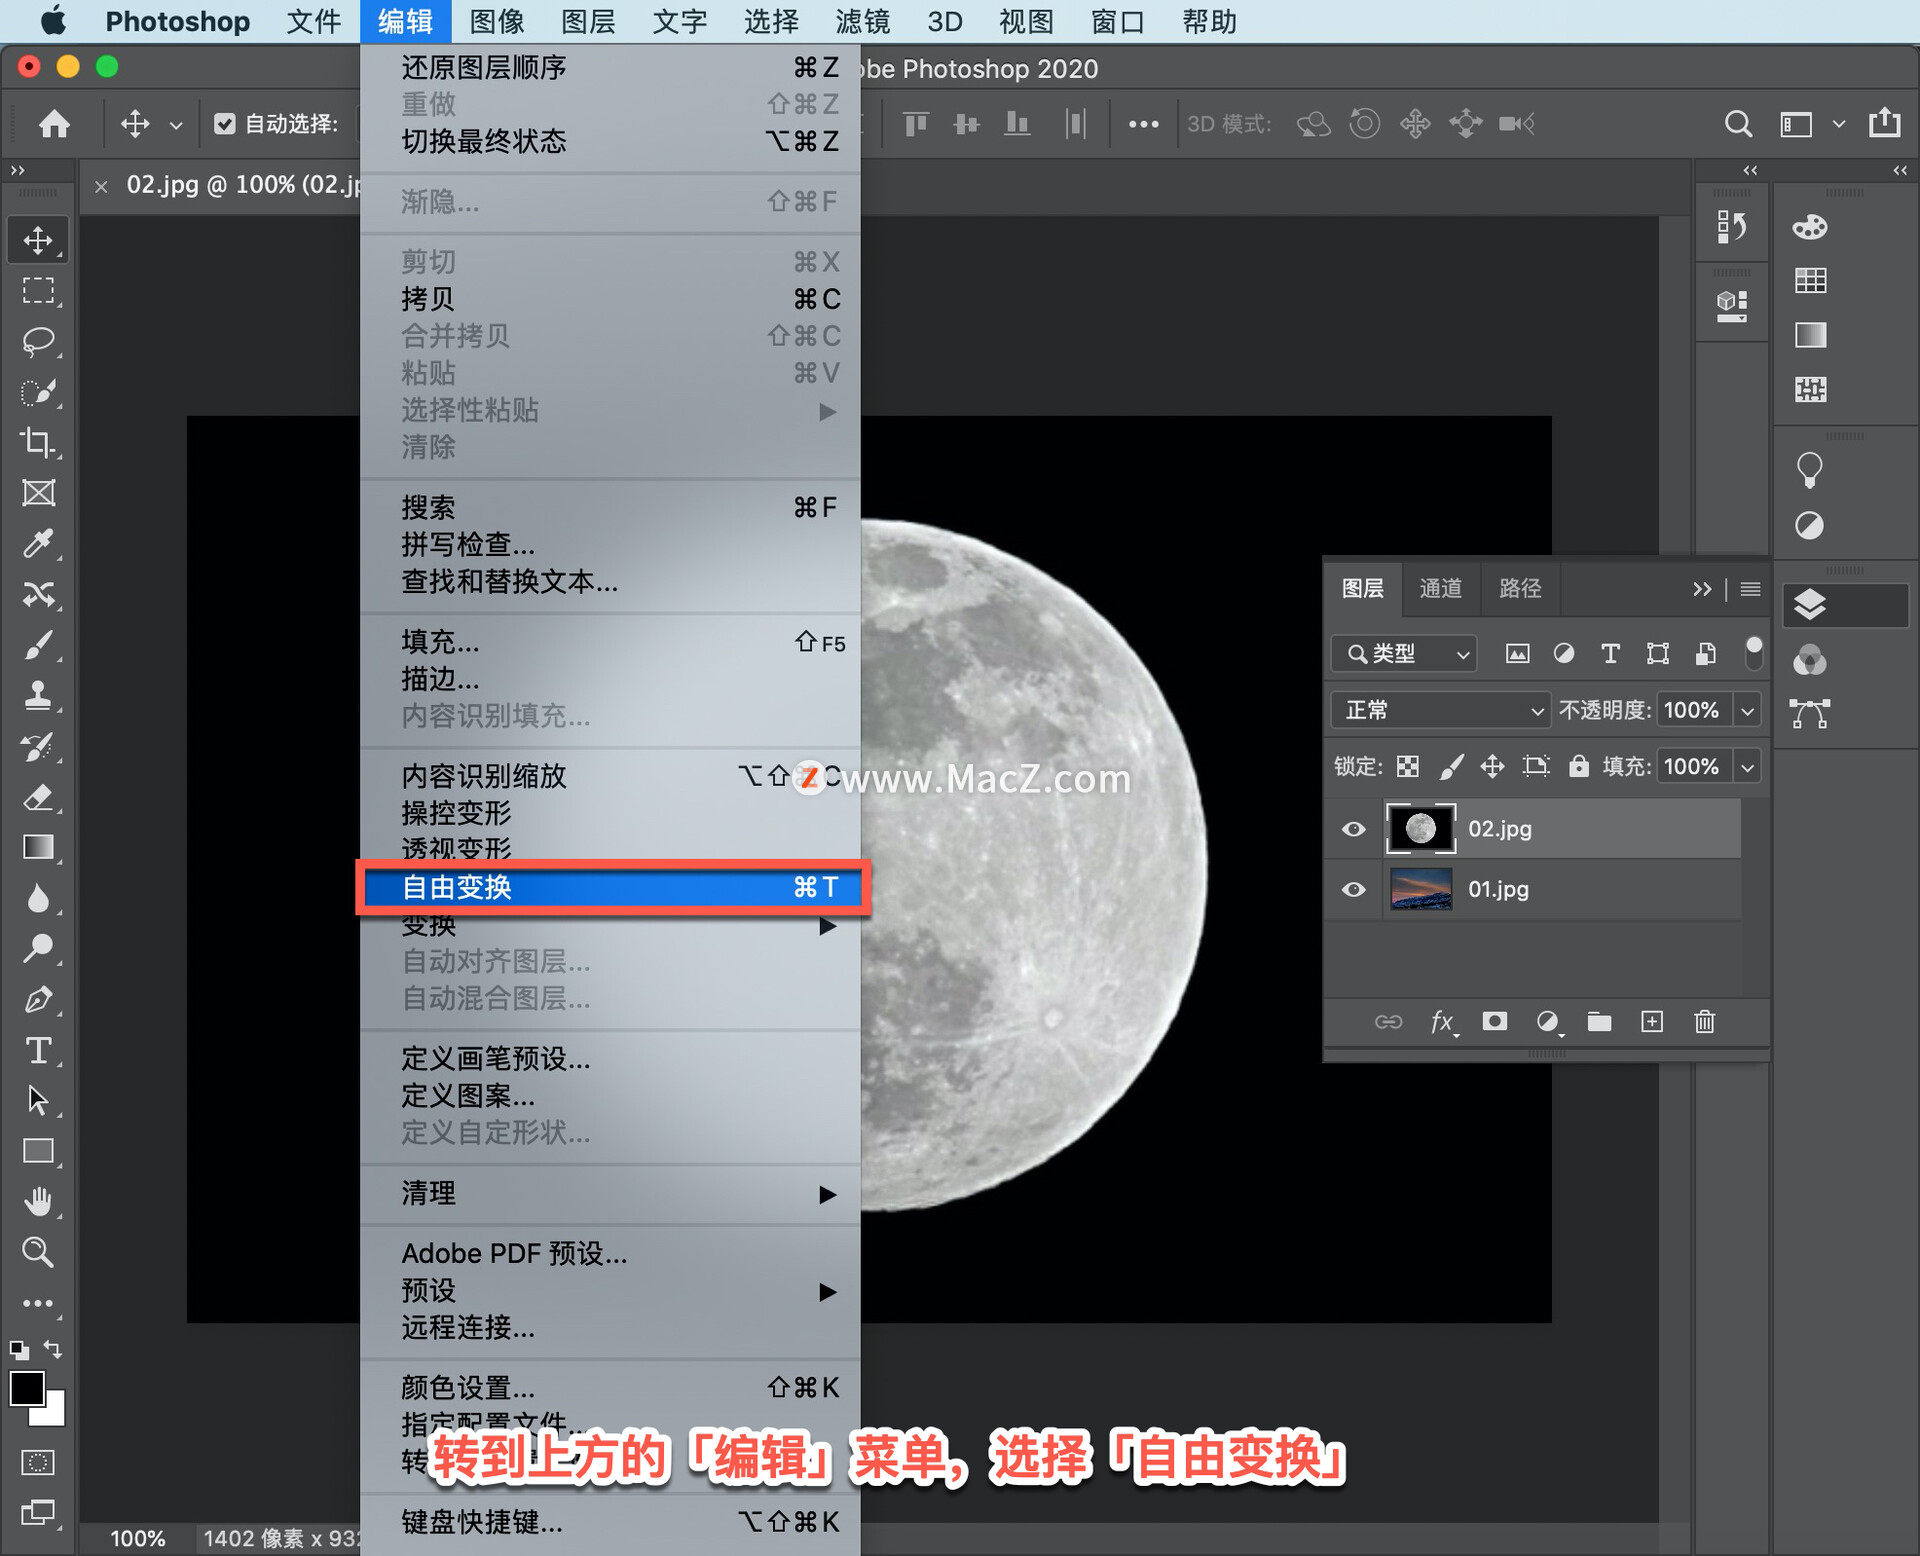Choose 自由变换 from the Edit menu
The width and height of the screenshot is (1920, 1556).
coord(610,887)
